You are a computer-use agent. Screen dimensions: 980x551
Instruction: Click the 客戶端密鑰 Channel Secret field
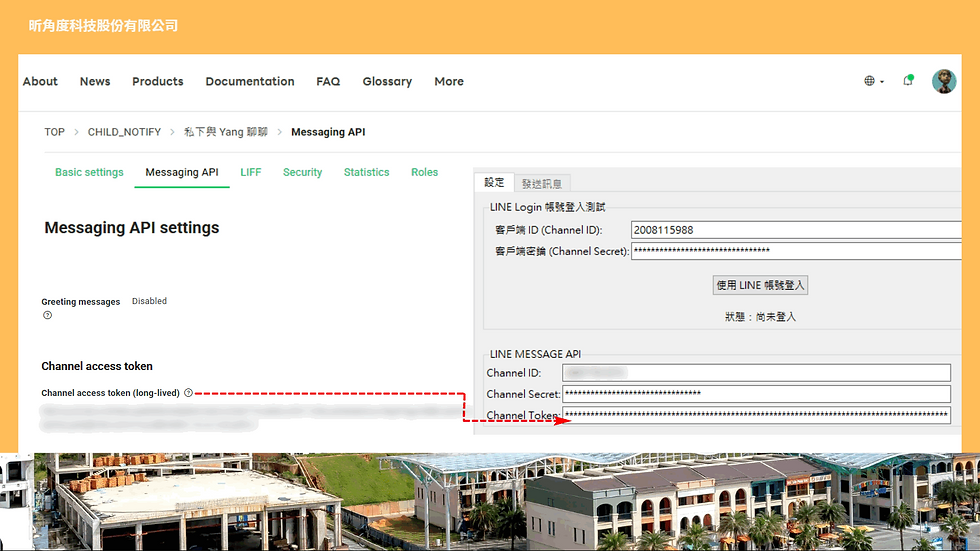(x=796, y=251)
